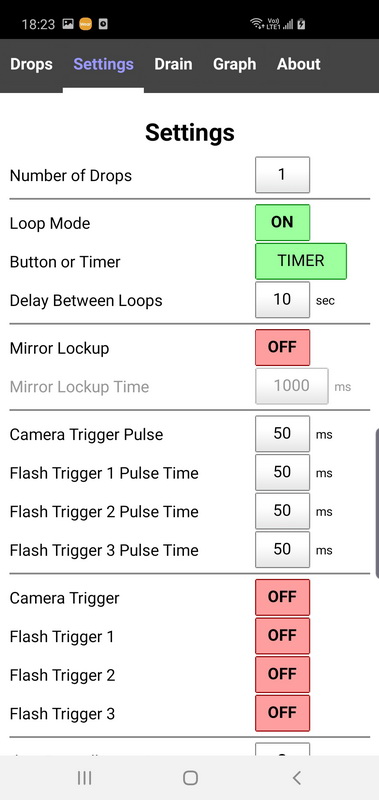Open the Graph tab
The width and height of the screenshot is (379, 800).
click(235, 64)
